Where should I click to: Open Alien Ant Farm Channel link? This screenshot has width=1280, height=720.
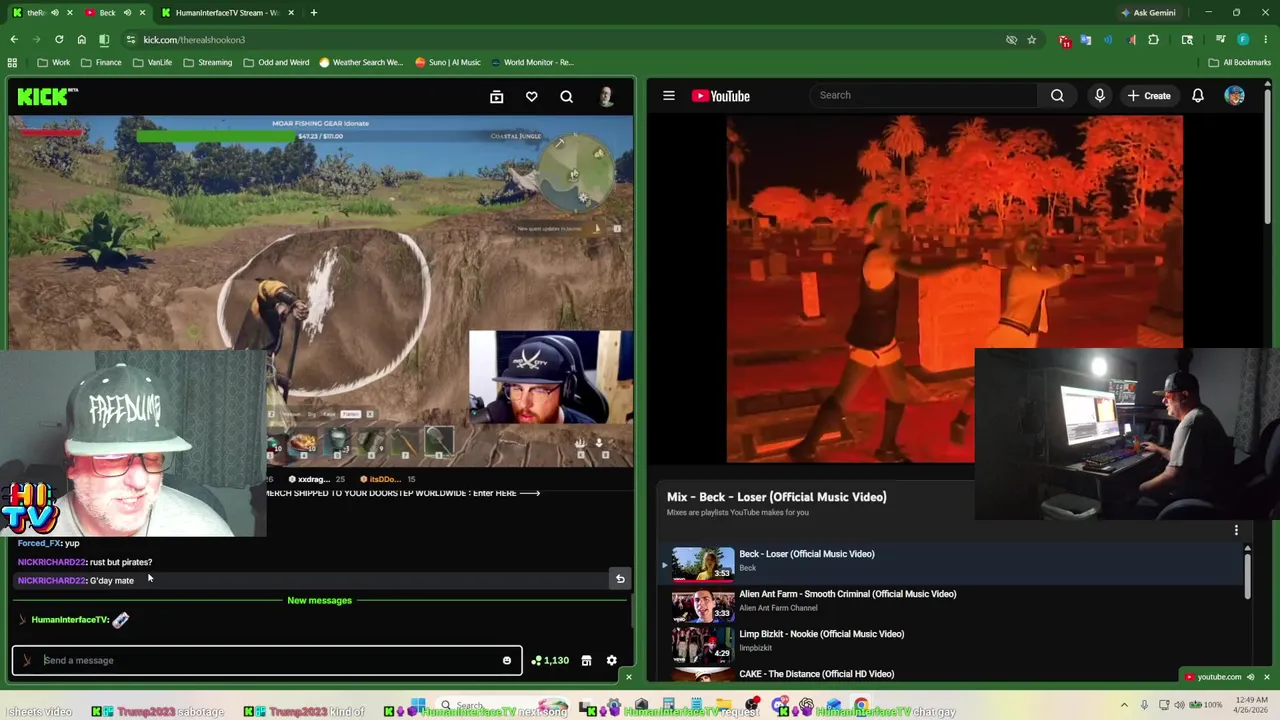[778, 608]
